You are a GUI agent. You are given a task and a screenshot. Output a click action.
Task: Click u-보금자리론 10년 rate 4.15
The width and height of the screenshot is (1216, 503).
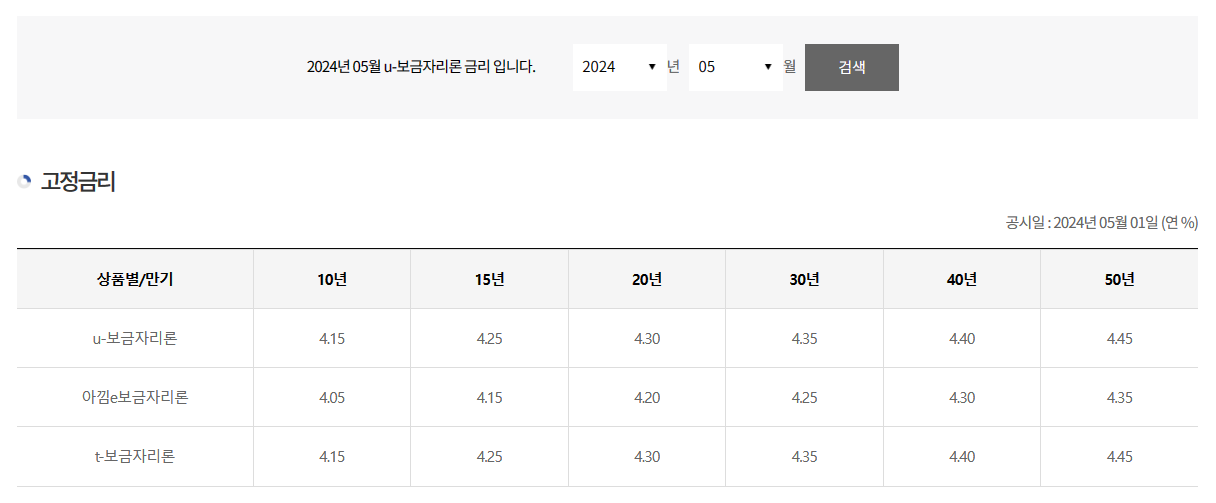click(x=332, y=339)
